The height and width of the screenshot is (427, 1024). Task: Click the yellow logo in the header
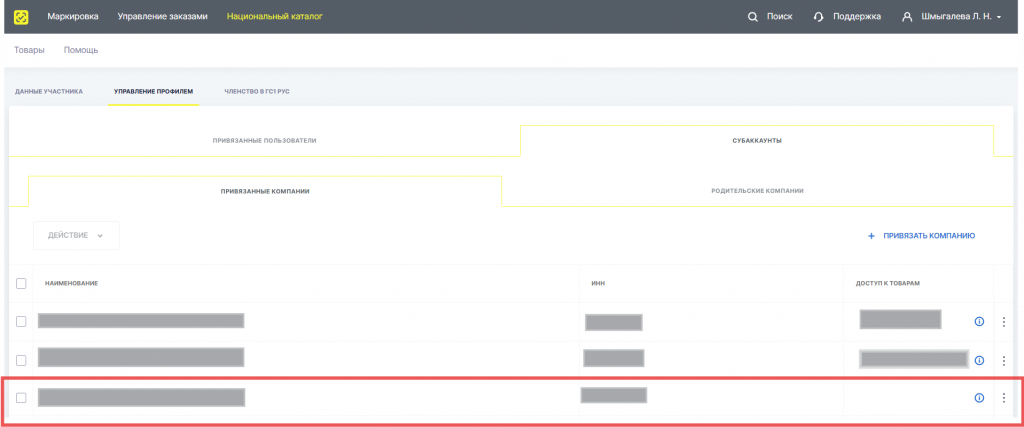click(21, 16)
